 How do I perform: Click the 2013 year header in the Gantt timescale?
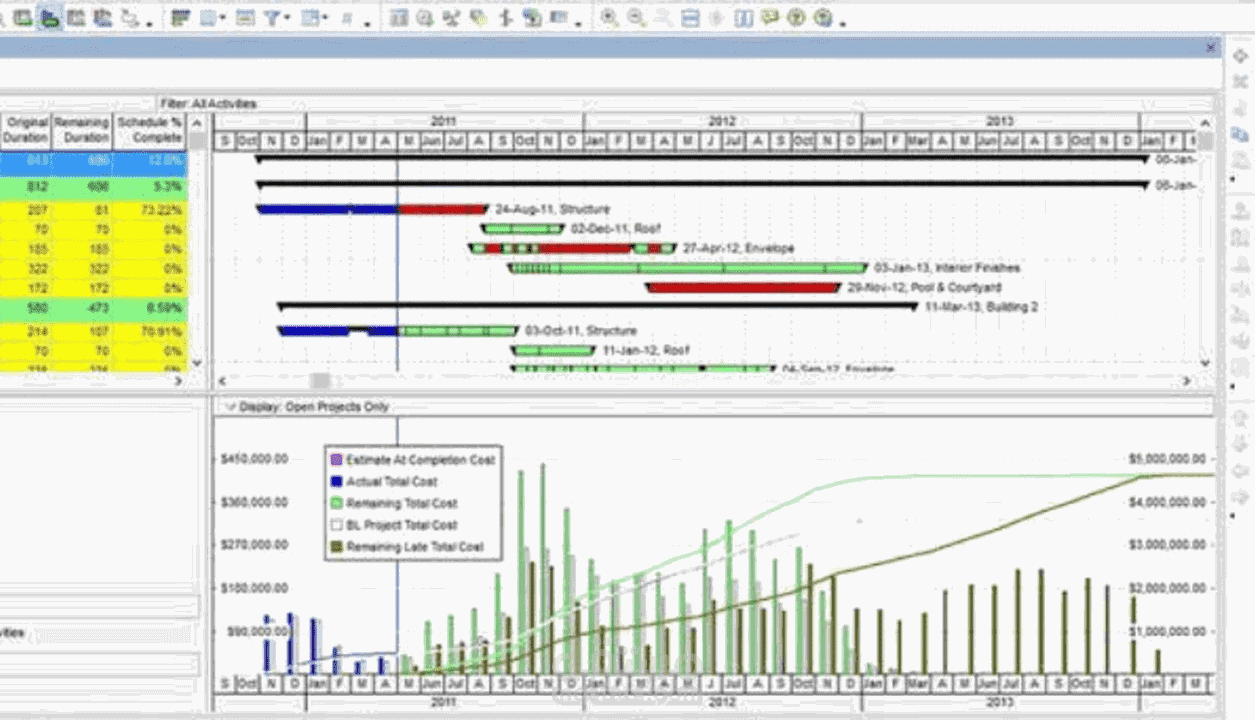click(999, 121)
